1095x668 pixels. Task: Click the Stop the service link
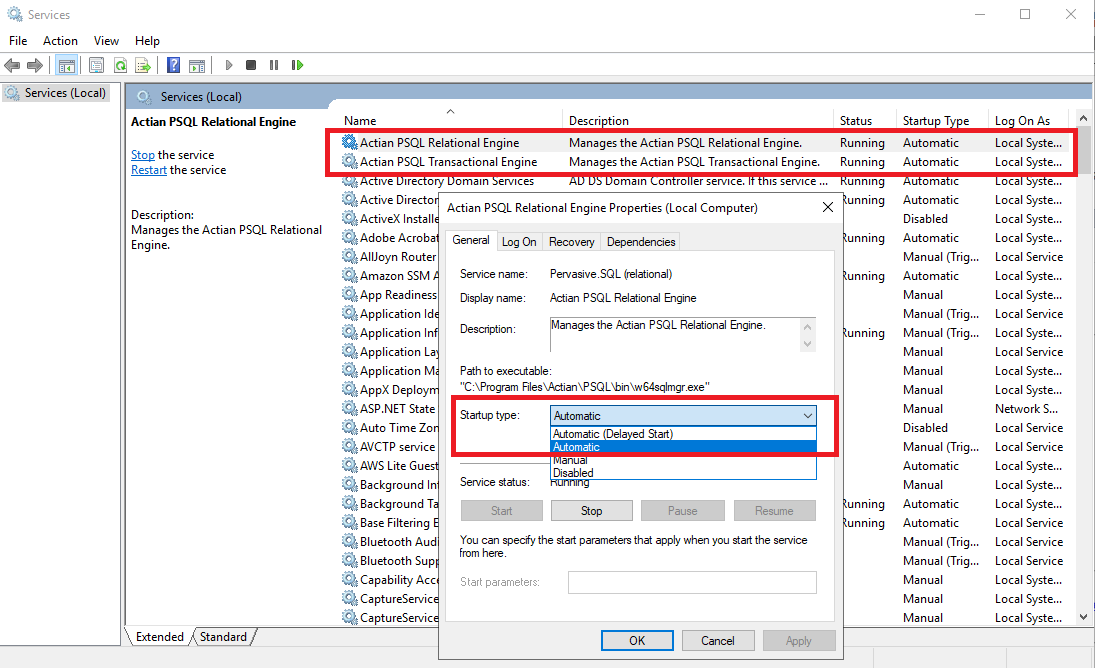point(142,155)
